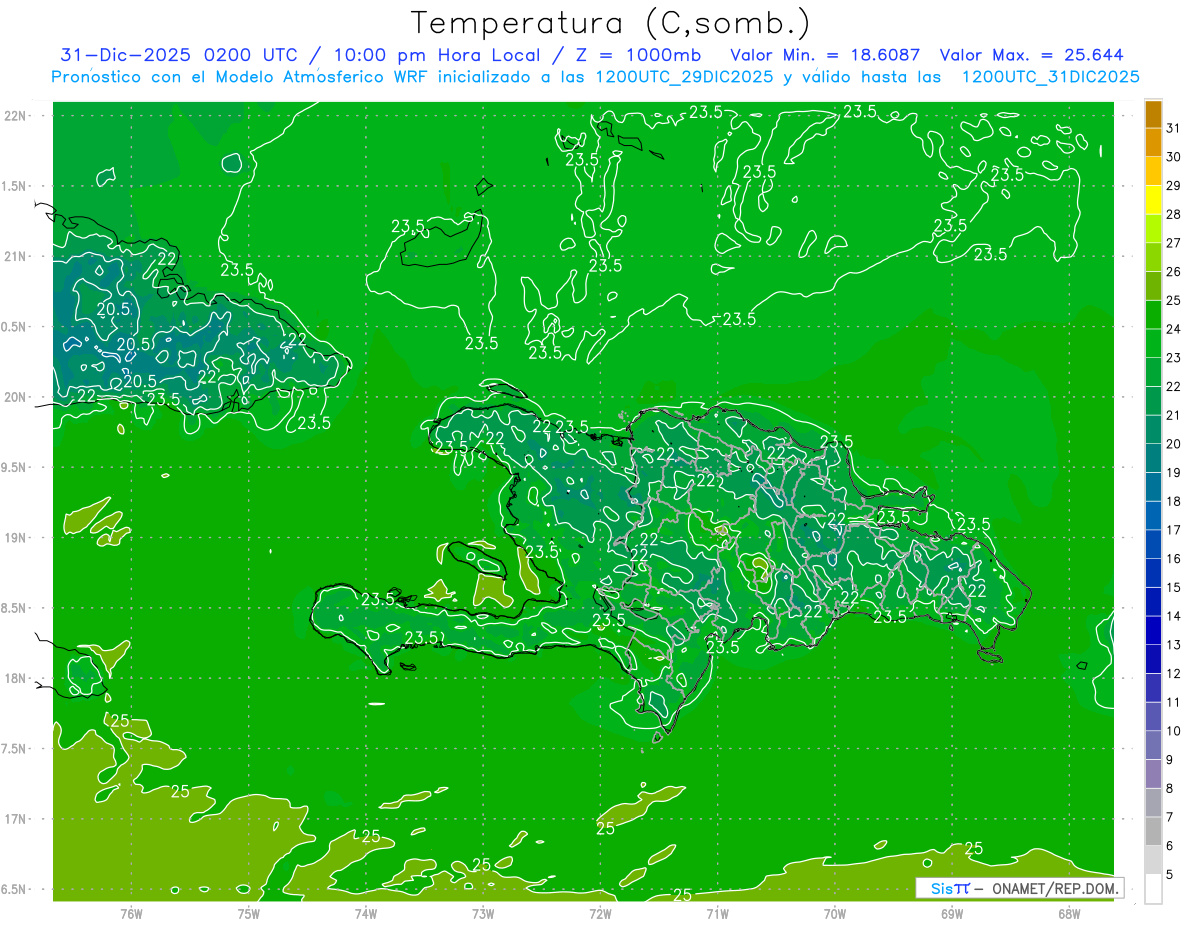1200x927 pixels.
Task: Click the "76W" longitude axis label
Action: 131,913
